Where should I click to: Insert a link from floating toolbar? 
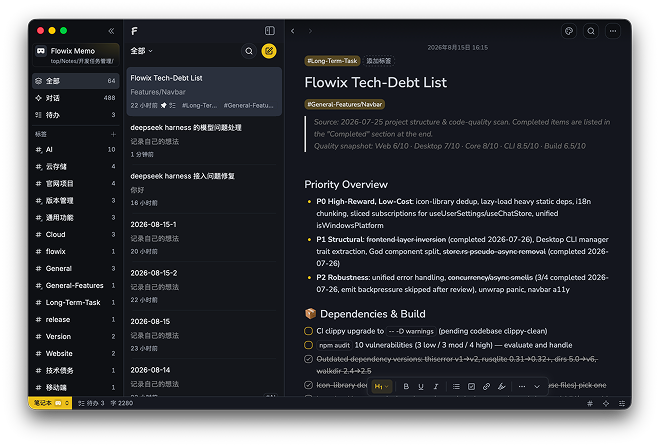pyautogui.click(x=487, y=386)
